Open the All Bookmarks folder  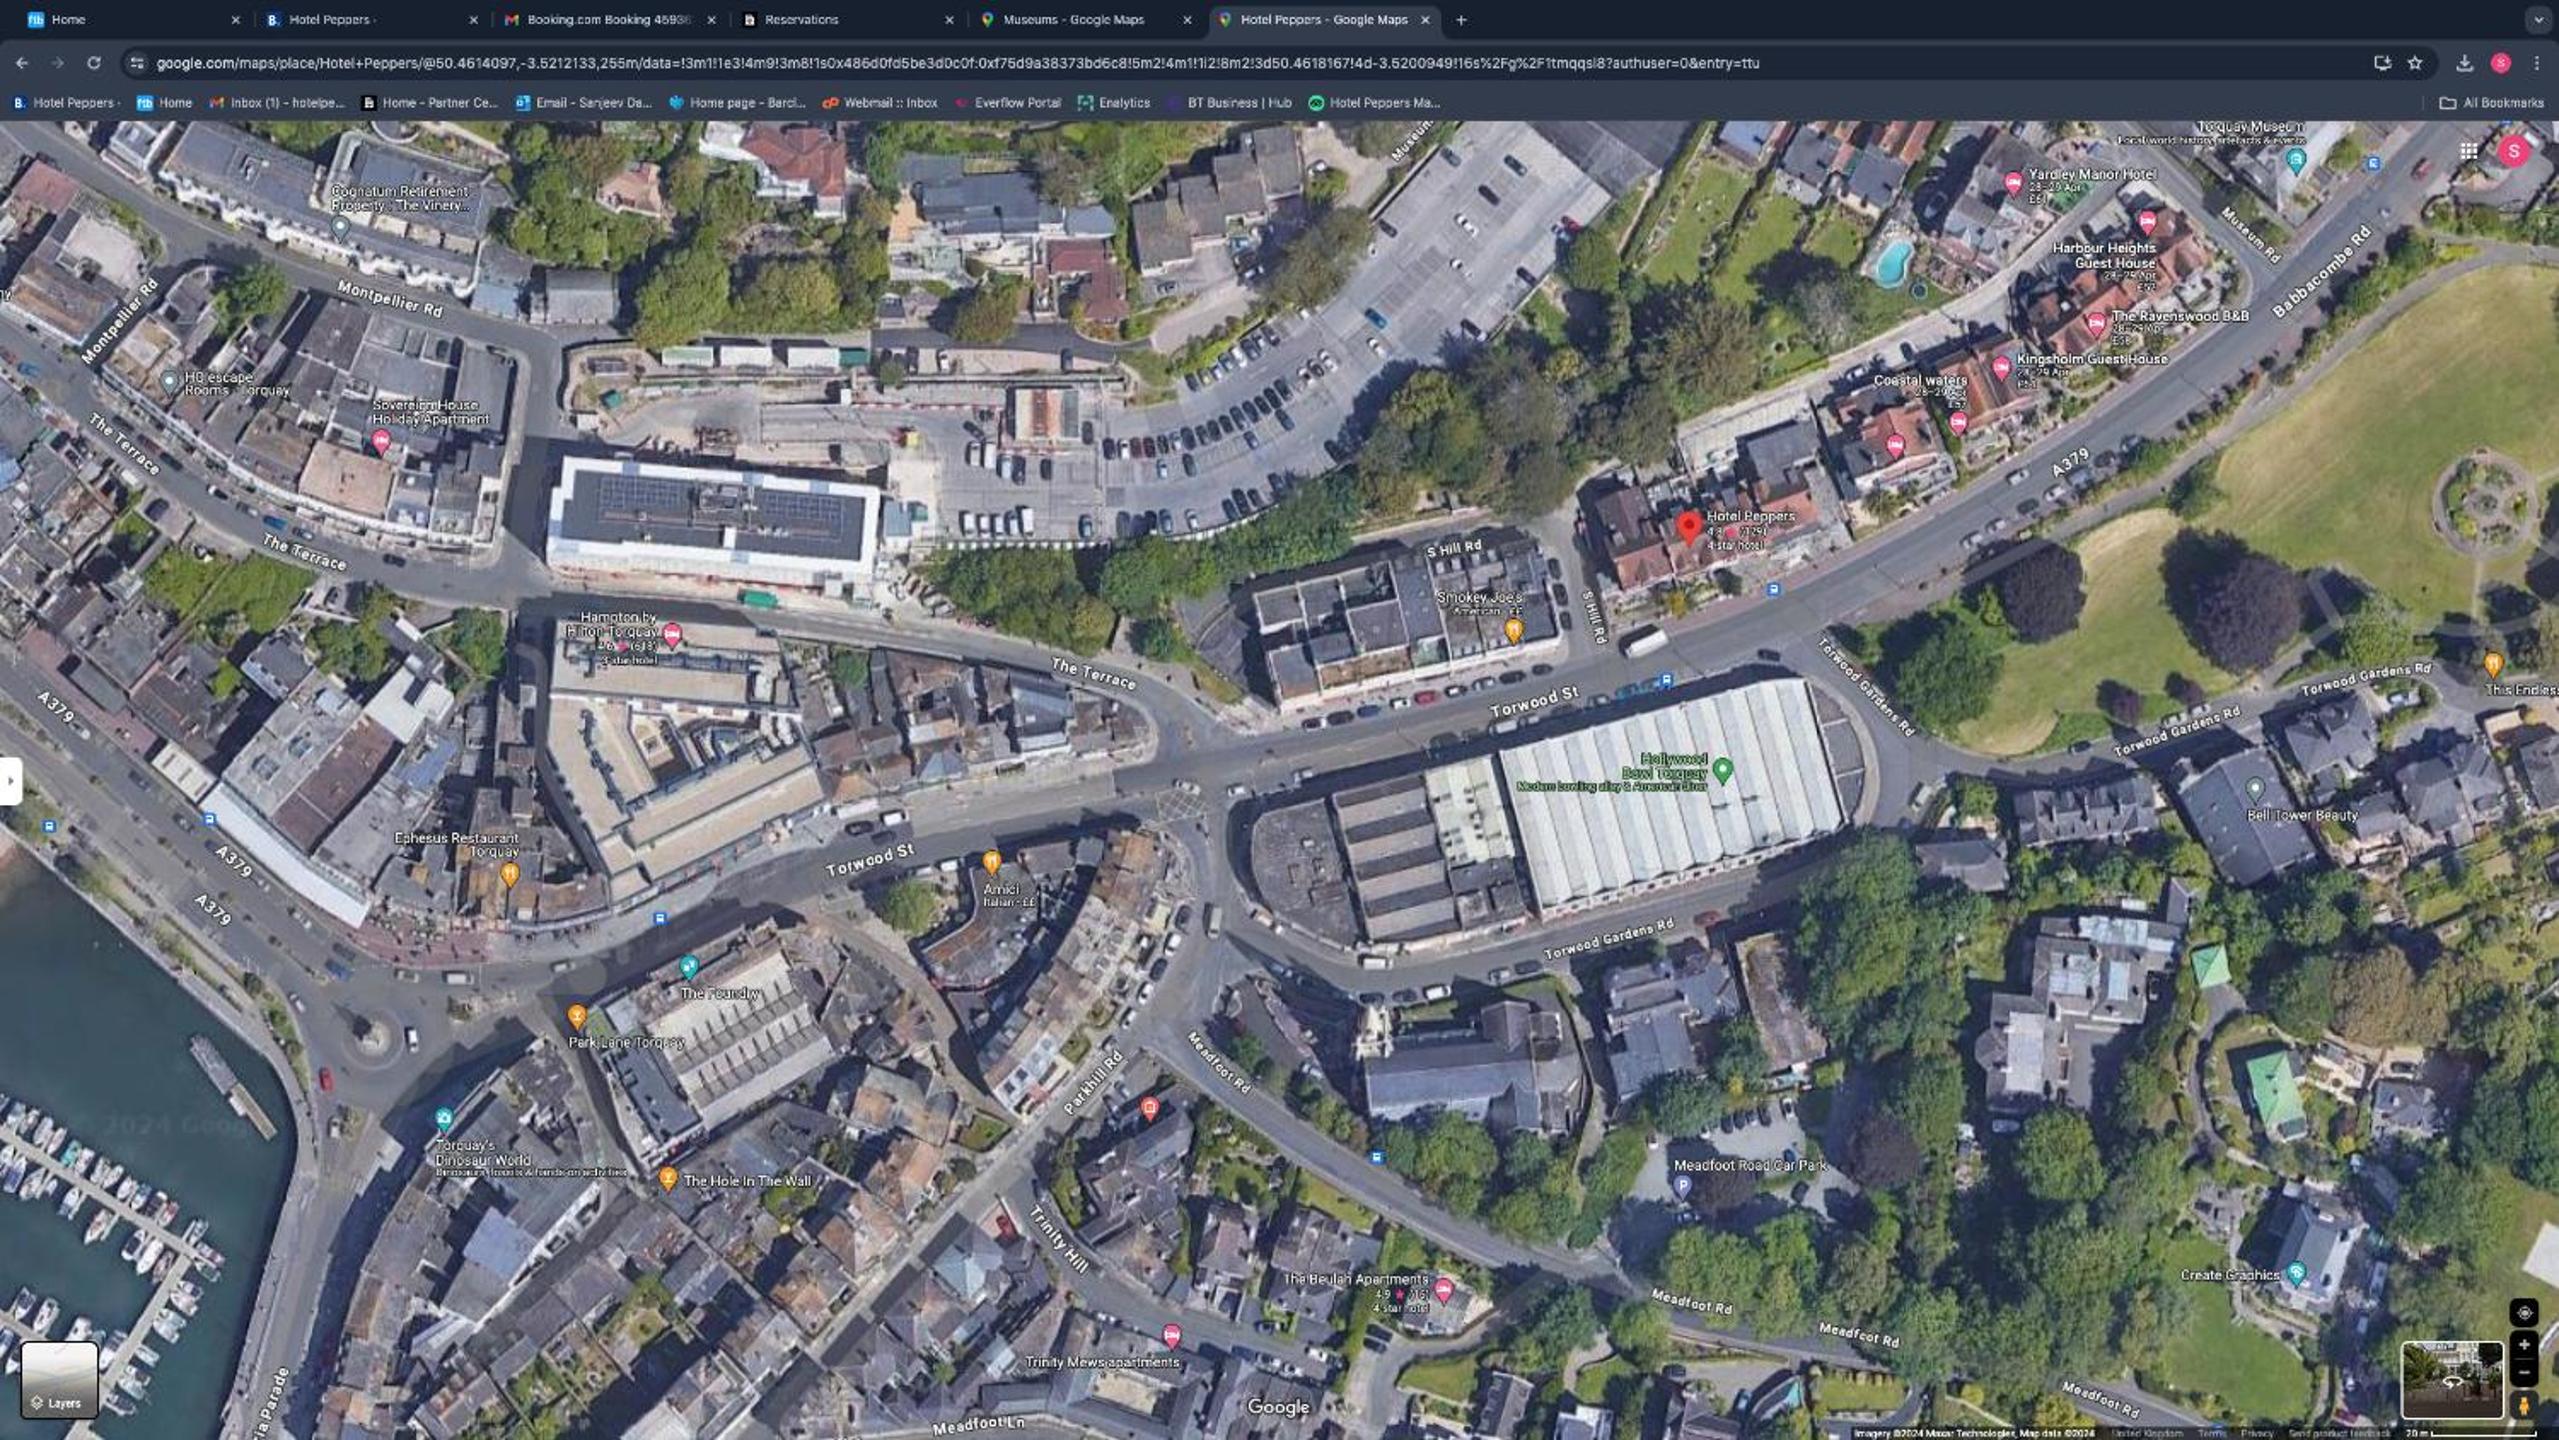2490,102
